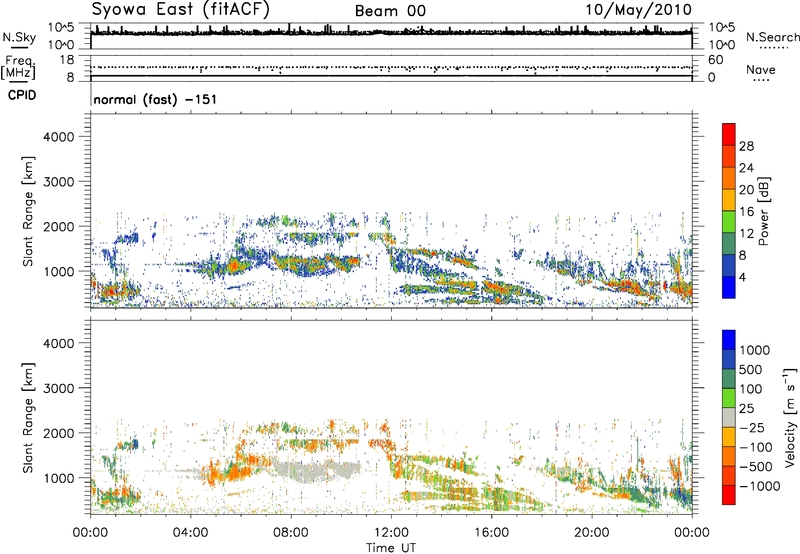Click the '12:00' time tick label

tap(391, 533)
